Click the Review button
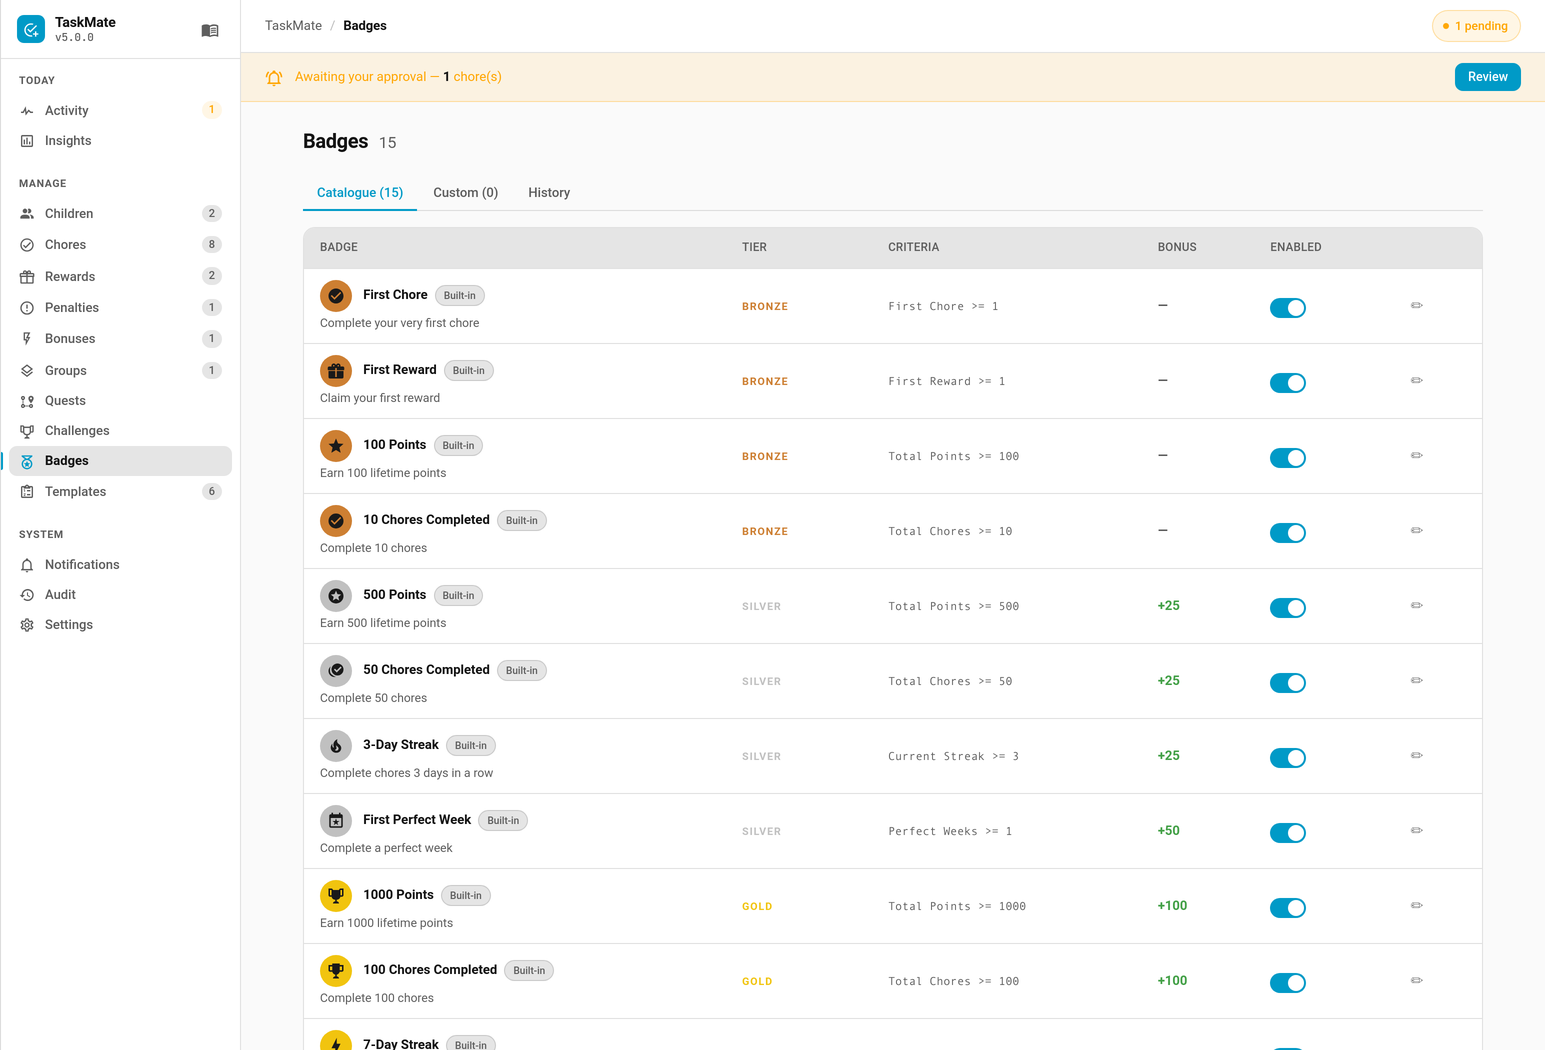The height and width of the screenshot is (1050, 1545). (1487, 77)
